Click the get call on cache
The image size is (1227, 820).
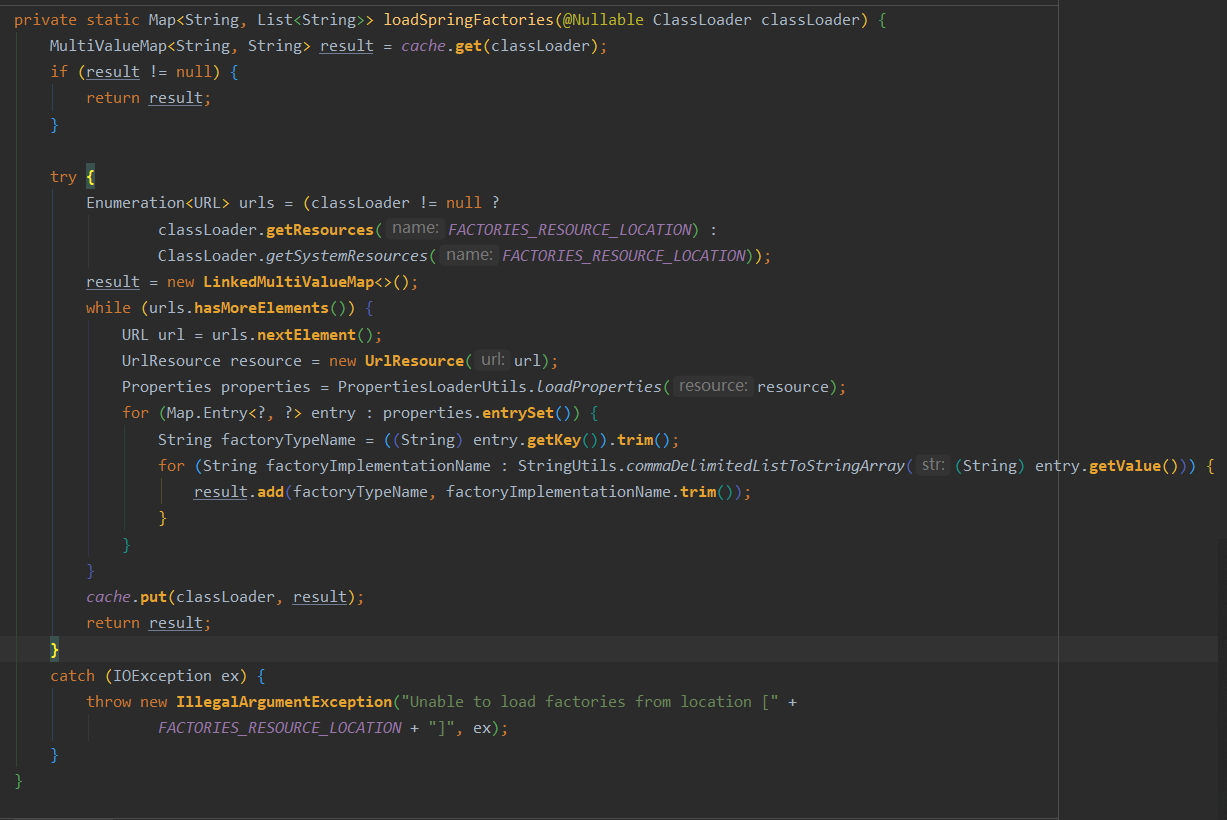(468, 46)
